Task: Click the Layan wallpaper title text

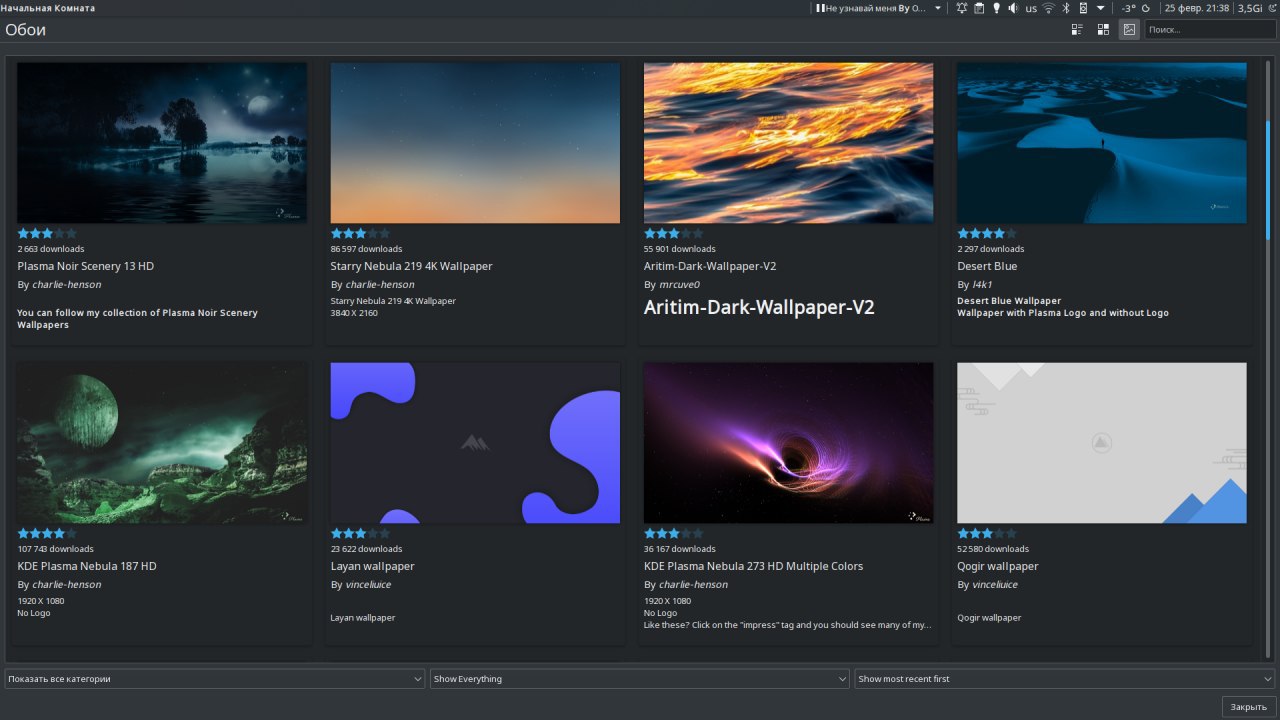Action: click(x=372, y=566)
